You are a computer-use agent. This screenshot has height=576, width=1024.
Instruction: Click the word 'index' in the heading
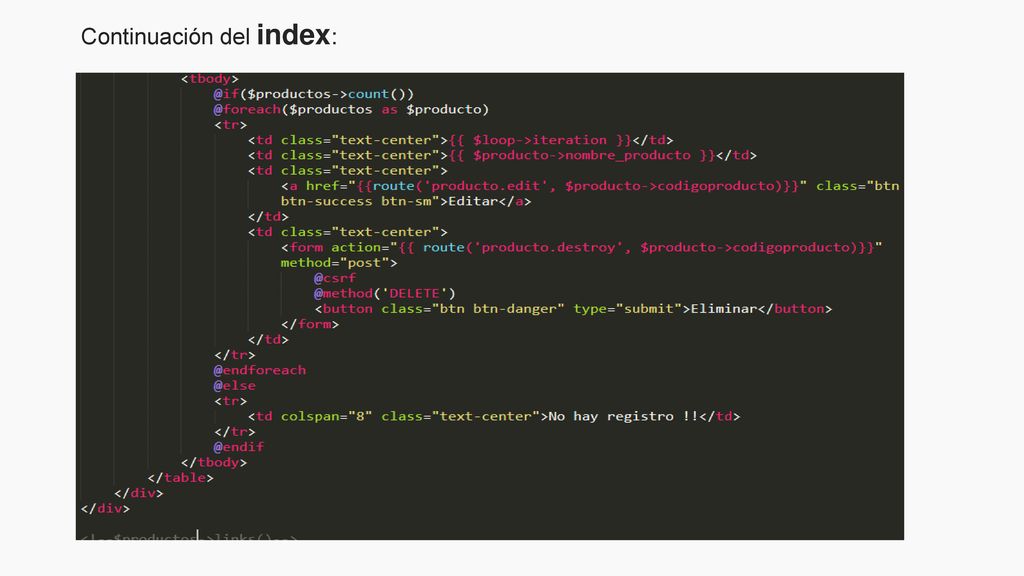point(293,35)
